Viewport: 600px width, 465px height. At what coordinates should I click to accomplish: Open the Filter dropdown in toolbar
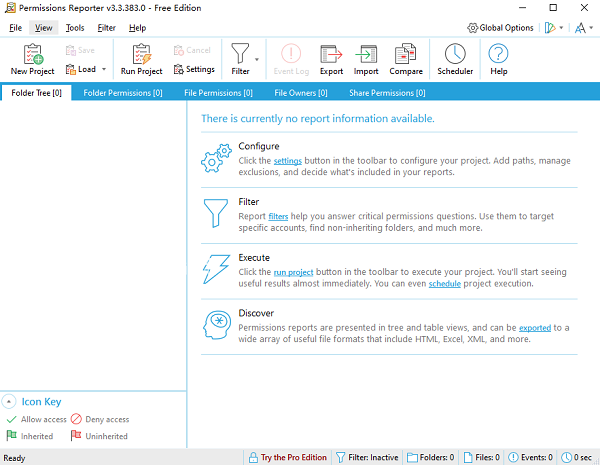tap(257, 60)
